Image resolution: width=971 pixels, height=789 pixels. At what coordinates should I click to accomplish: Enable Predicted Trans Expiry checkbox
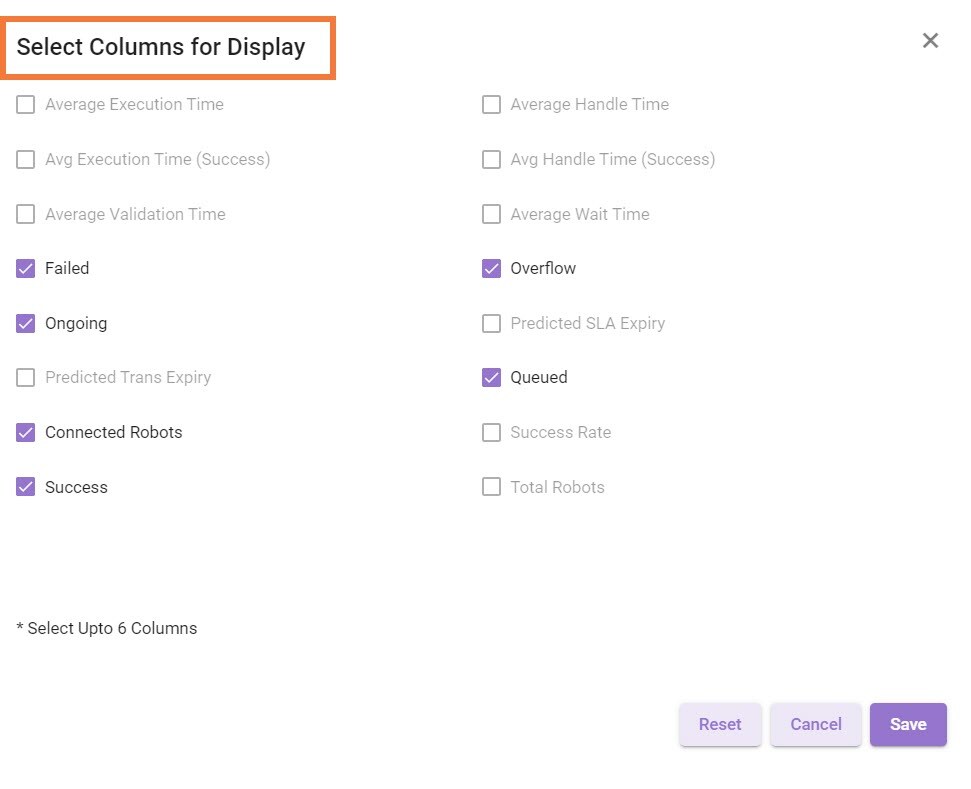point(25,378)
